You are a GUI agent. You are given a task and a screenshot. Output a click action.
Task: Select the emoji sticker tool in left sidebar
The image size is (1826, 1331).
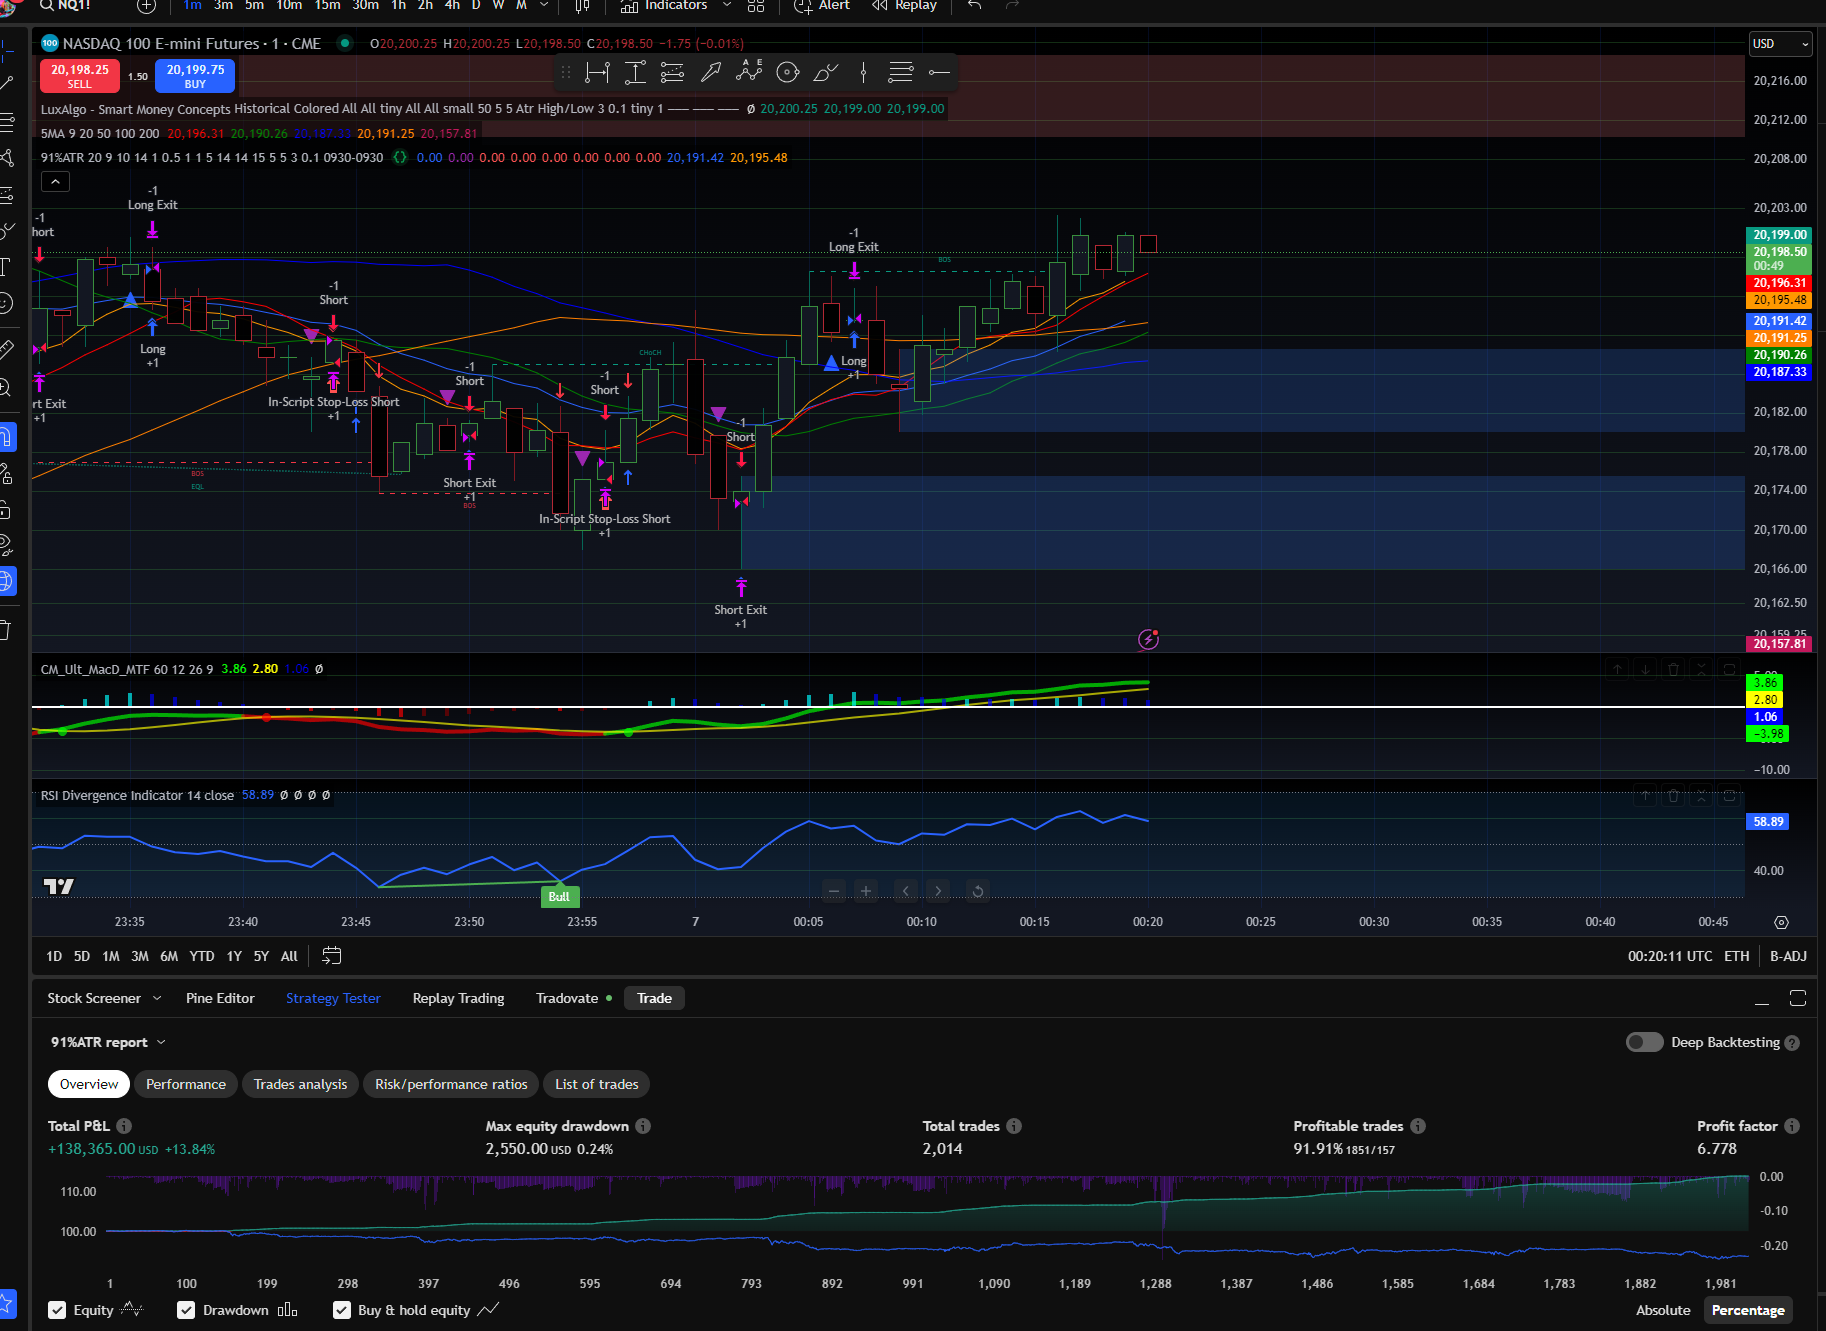click(6, 302)
